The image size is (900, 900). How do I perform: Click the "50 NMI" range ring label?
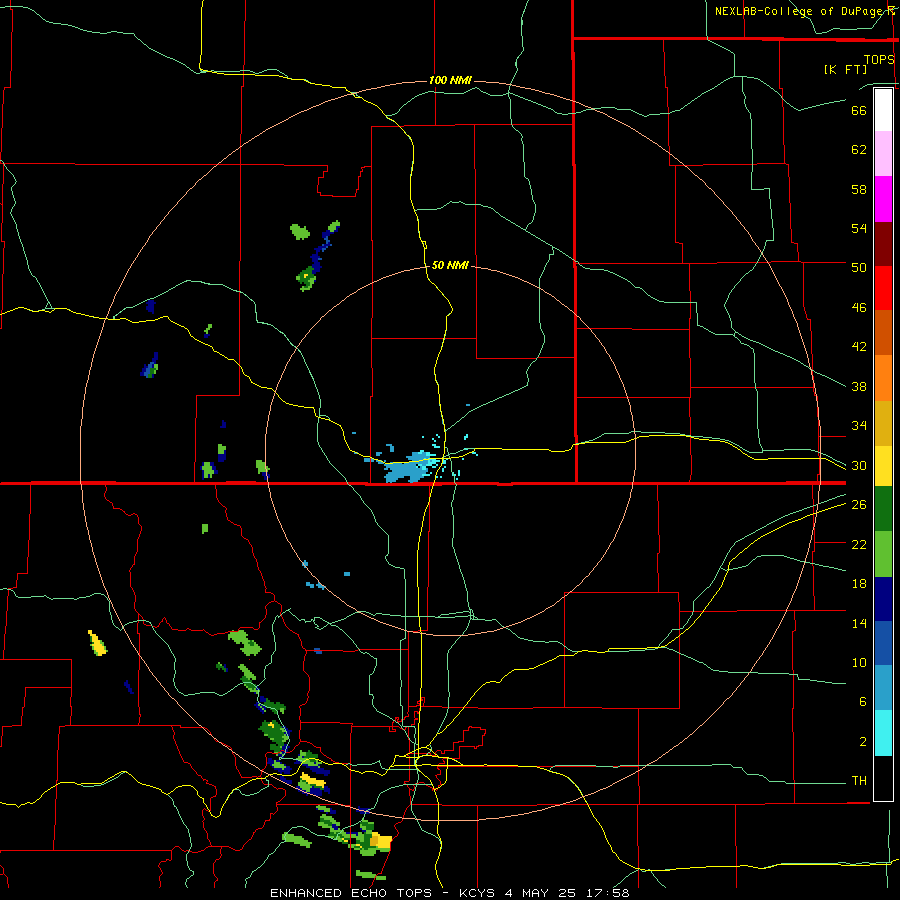click(450, 265)
